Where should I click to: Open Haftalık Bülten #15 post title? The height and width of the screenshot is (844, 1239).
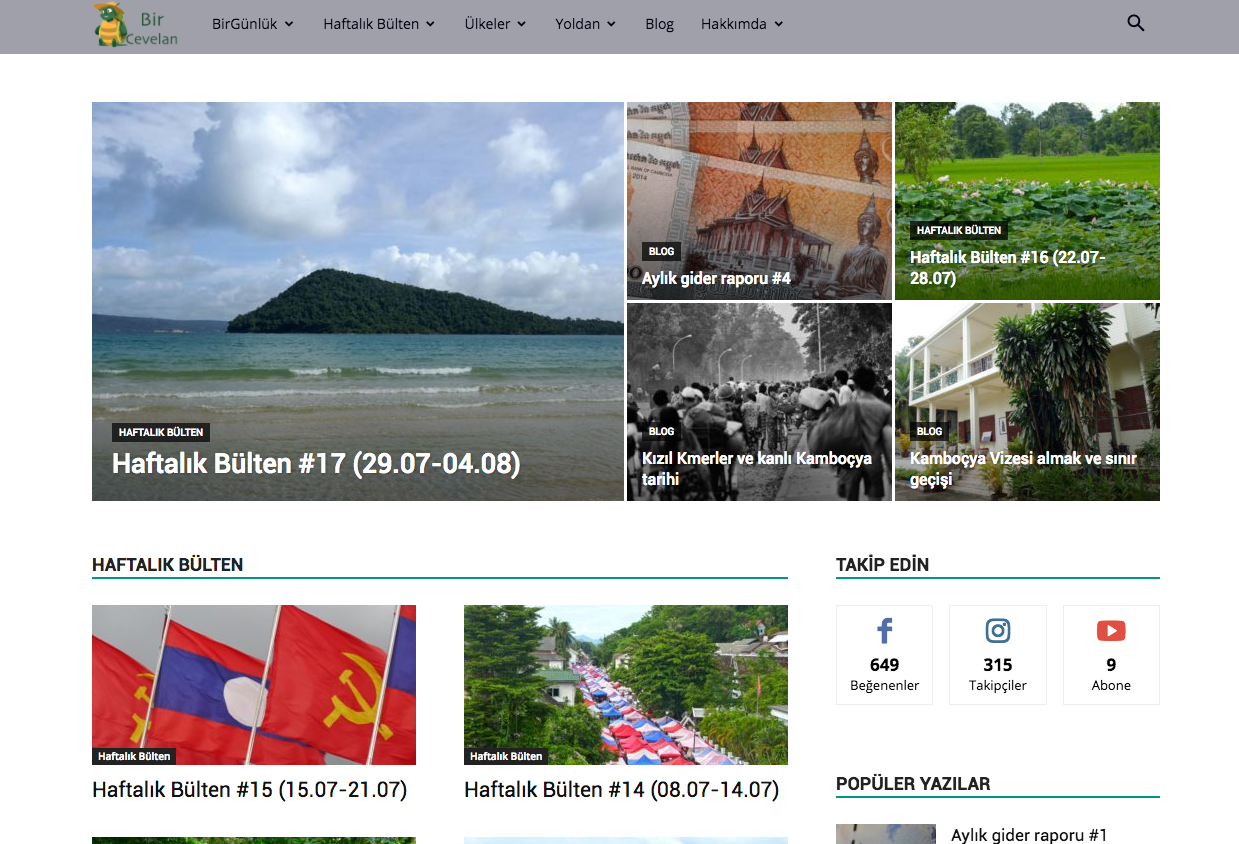(250, 790)
